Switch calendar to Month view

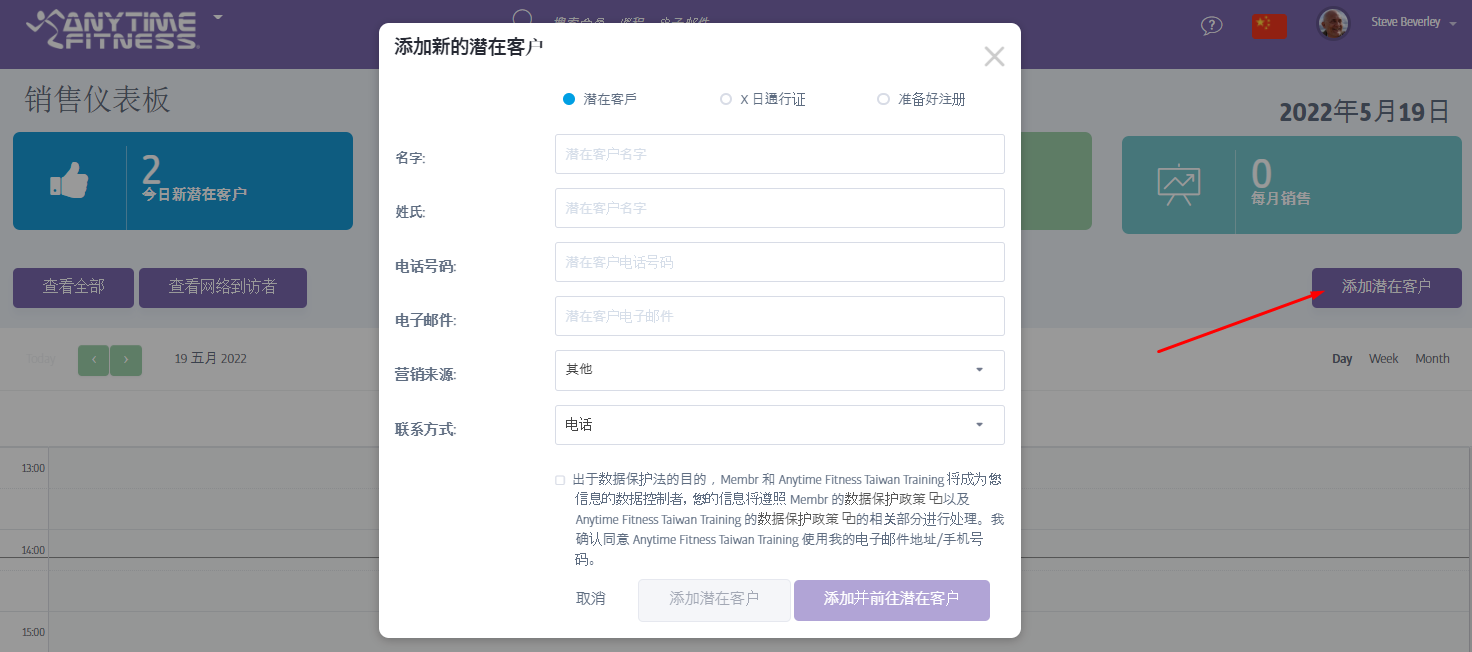[x=1432, y=358]
